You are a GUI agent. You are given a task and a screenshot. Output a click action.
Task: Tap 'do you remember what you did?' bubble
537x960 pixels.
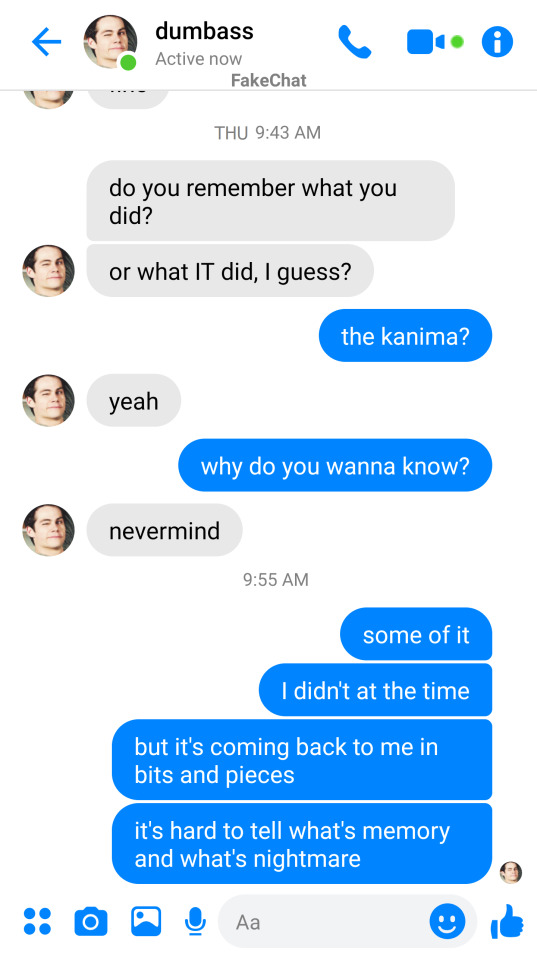pos(271,201)
